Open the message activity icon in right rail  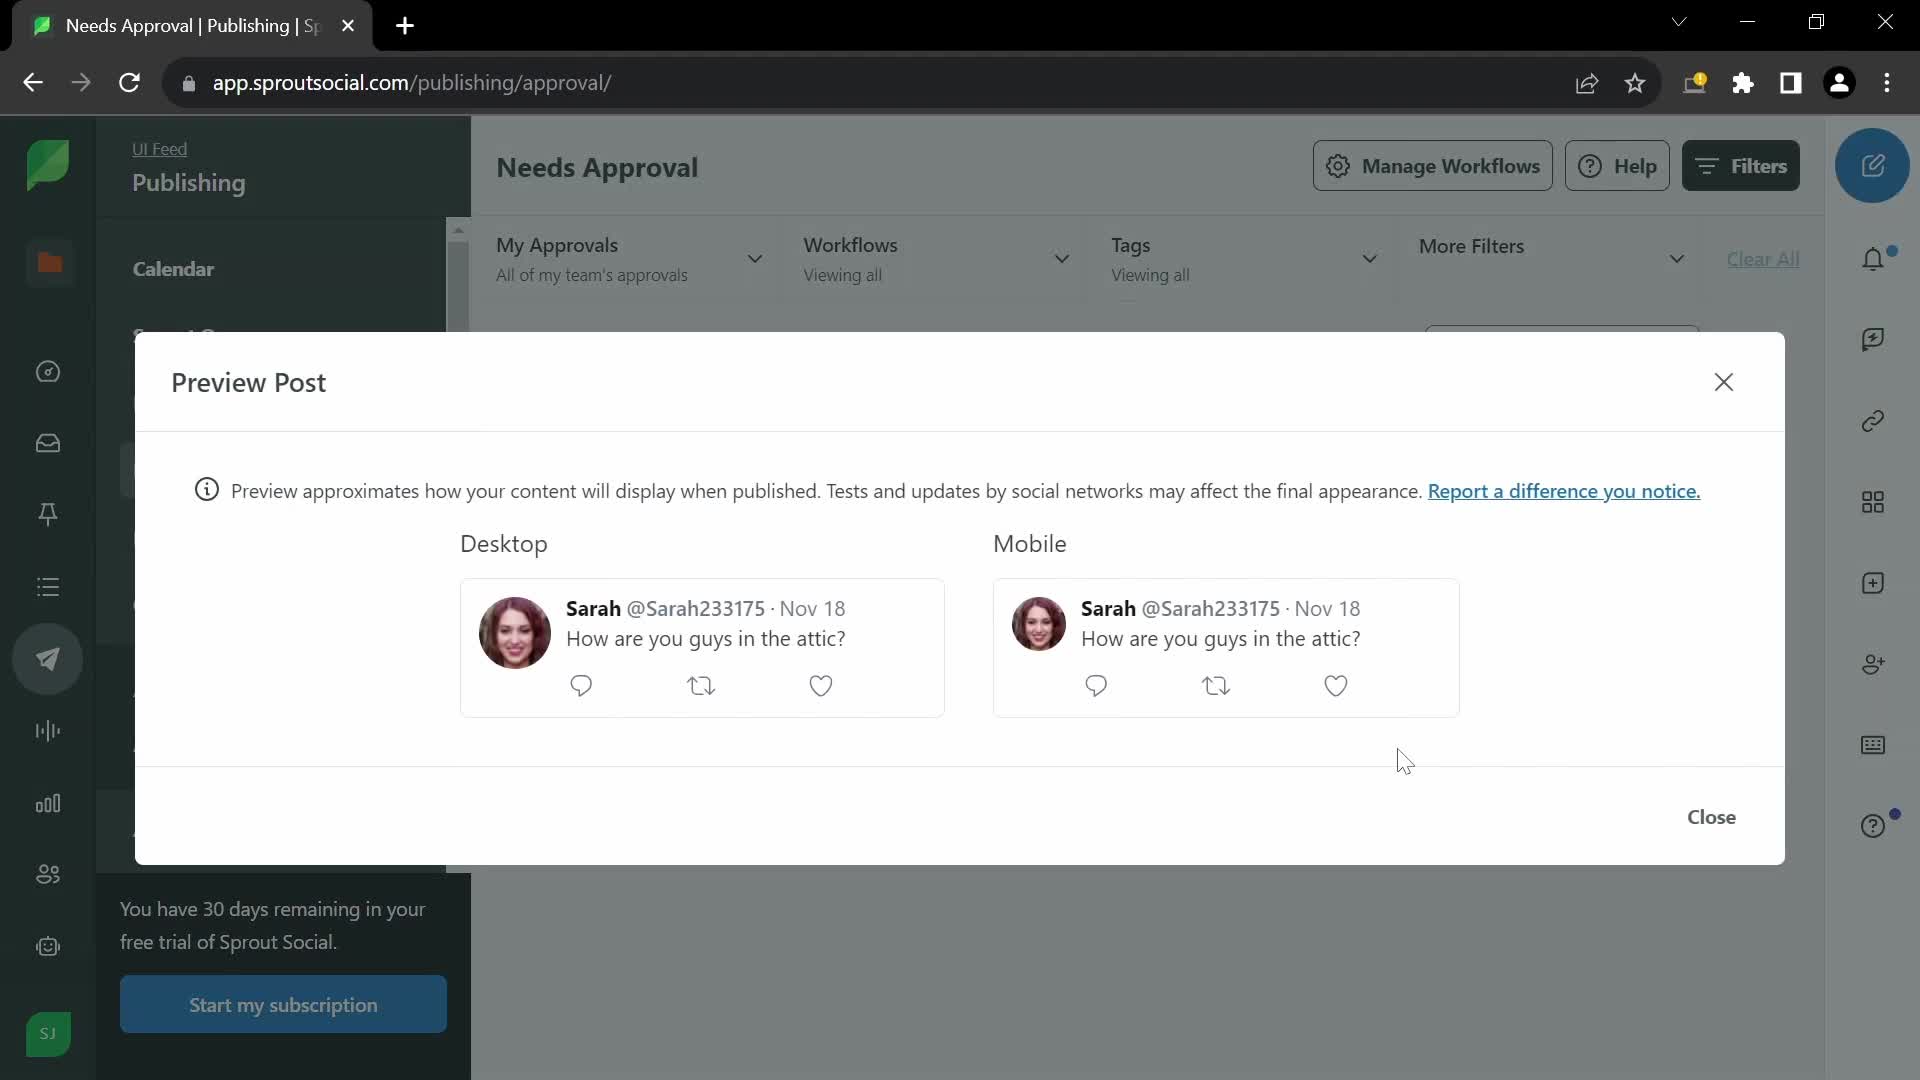pyautogui.click(x=1873, y=340)
